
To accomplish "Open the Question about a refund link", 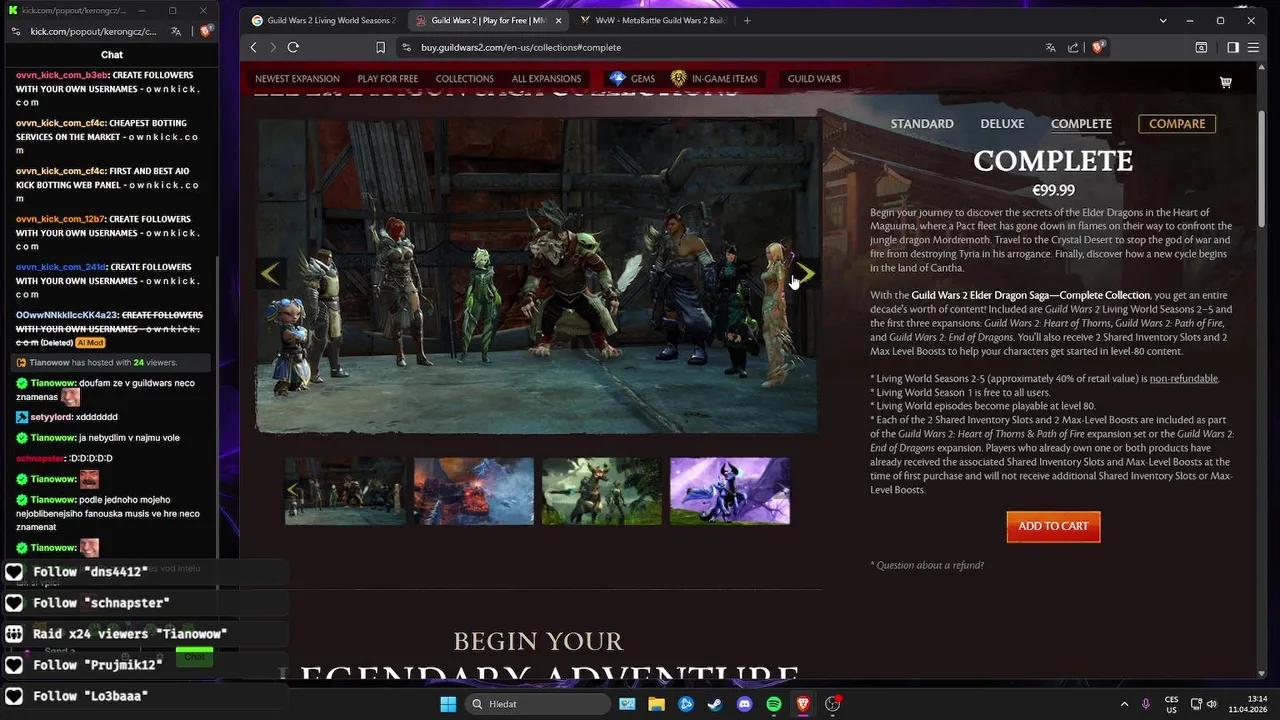I will [930, 566].
